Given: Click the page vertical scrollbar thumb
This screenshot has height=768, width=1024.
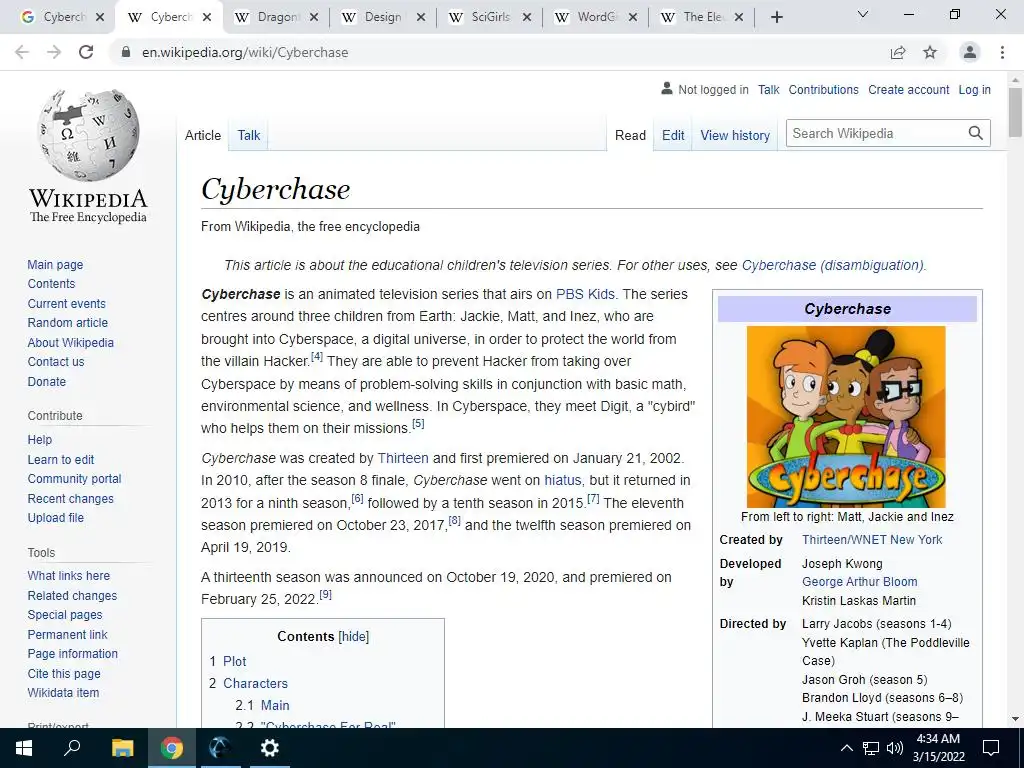Looking at the screenshot, I should click(x=1015, y=112).
